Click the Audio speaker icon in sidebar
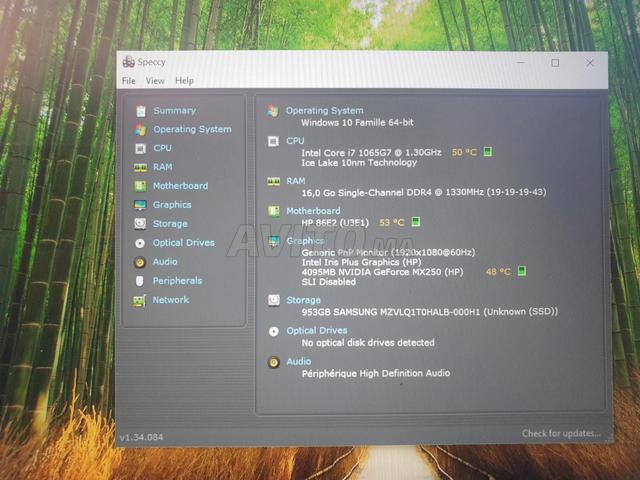The height and width of the screenshot is (480, 640). [140, 262]
